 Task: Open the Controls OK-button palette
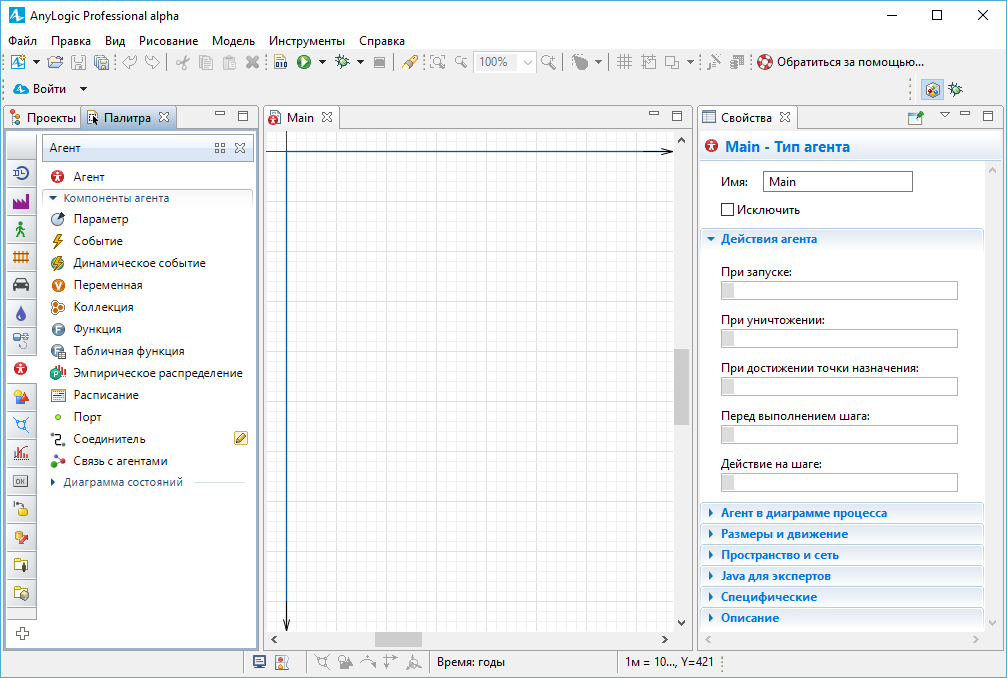[x=21, y=481]
